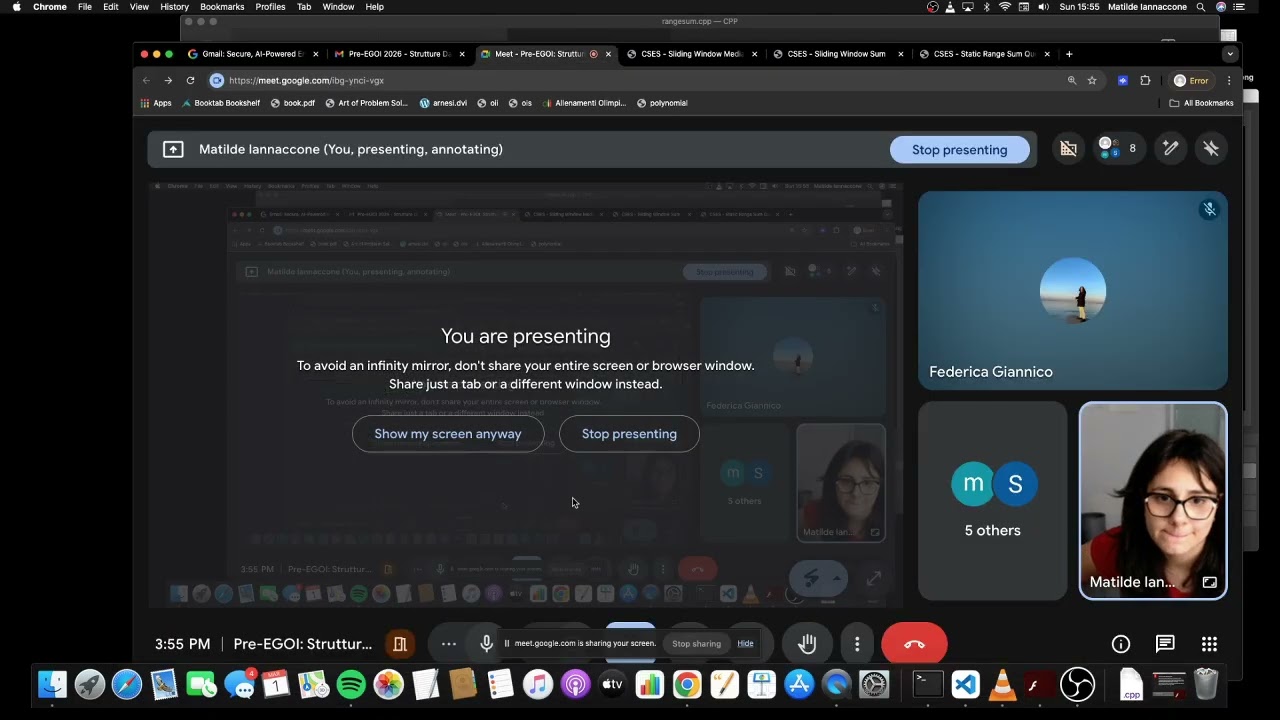1280x720 pixels.
Task: Open the volume control in menu bar
Action: [x=1043, y=7]
